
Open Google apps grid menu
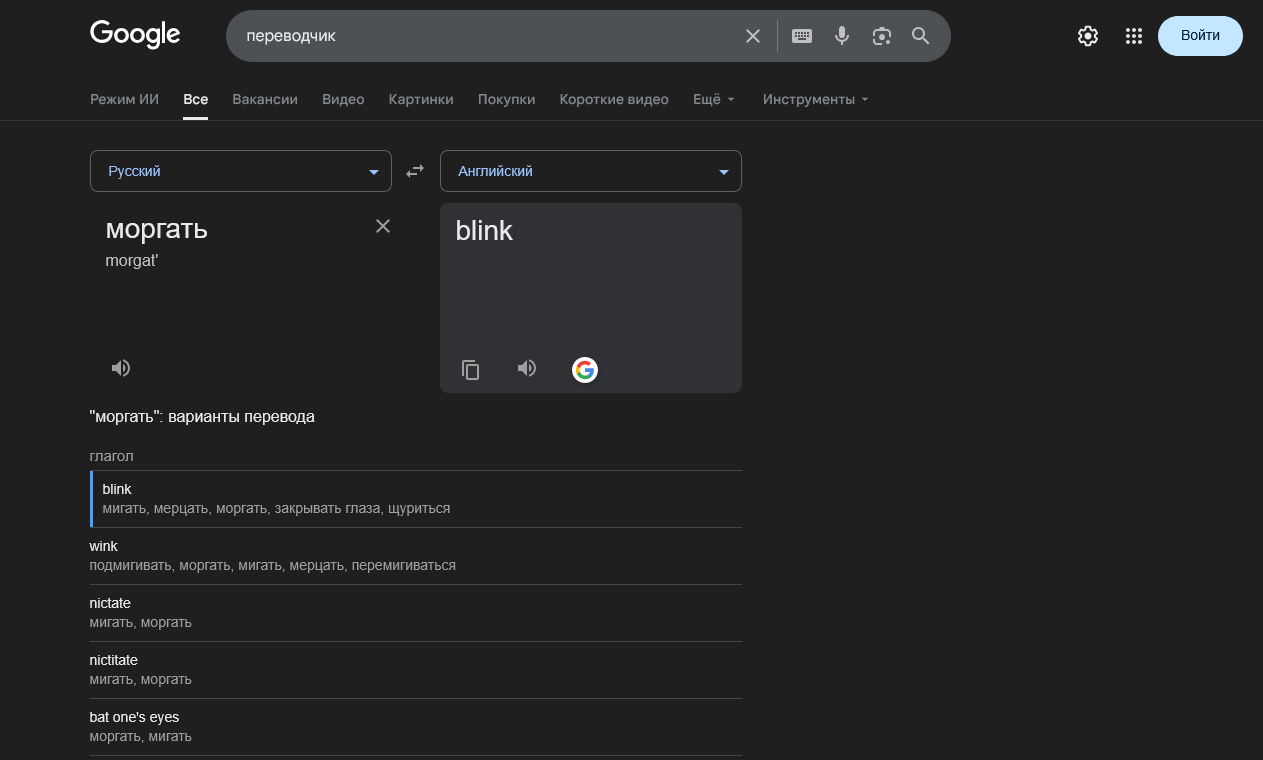(x=1133, y=36)
